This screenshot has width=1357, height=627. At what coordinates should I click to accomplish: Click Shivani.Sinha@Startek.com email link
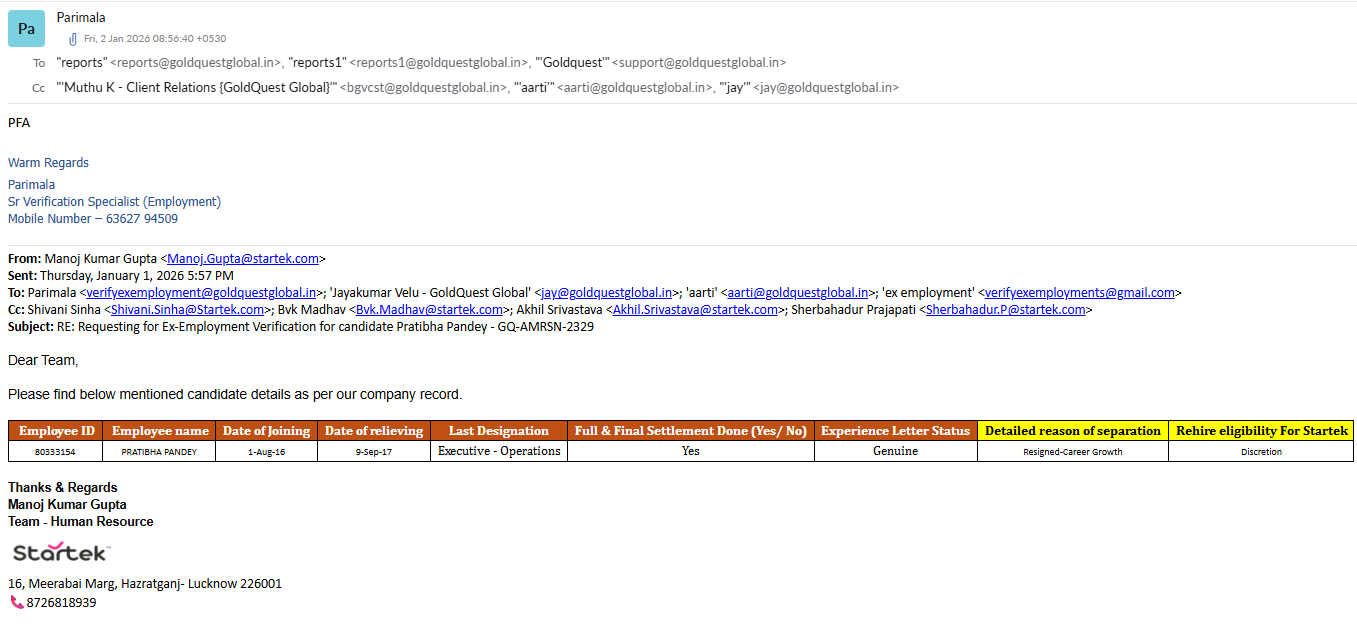coord(187,310)
